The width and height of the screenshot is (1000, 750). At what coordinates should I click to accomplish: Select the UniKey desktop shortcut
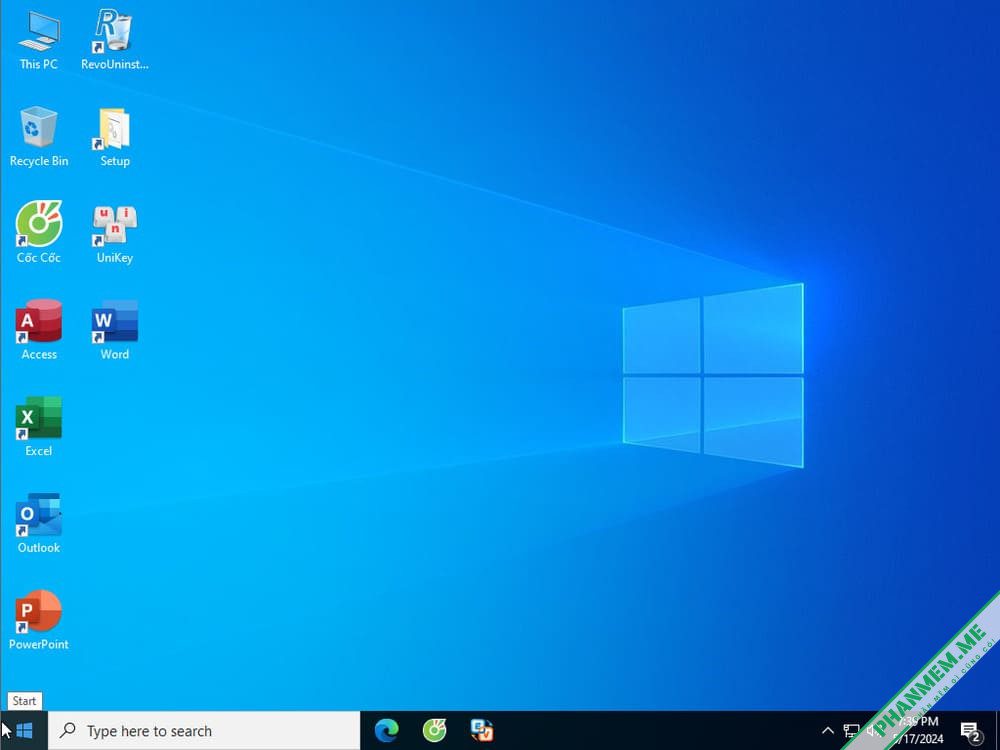(115, 233)
